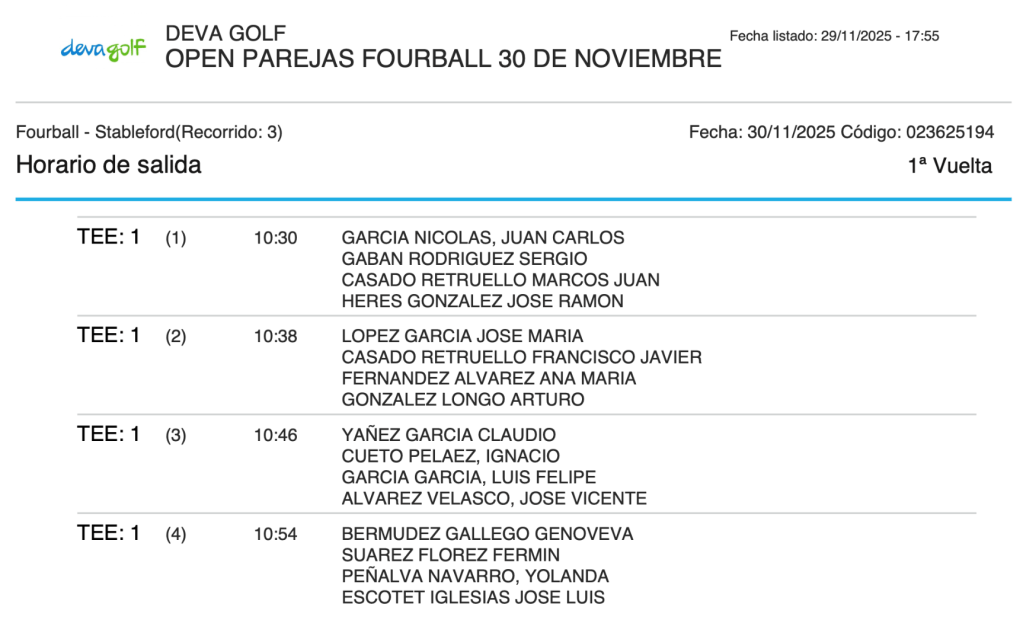Click the Código 023625194 text
Viewport: 1023px width, 620px height.
[x=917, y=132]
